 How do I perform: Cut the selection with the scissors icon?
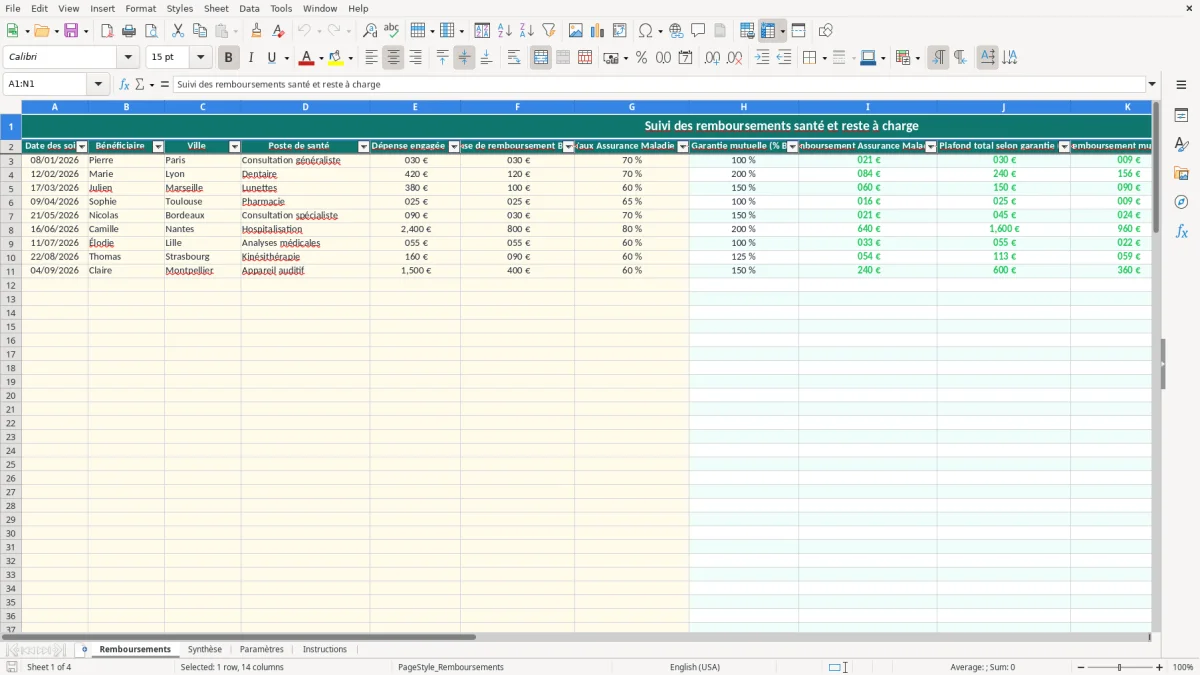pyautogui.click(x=178, y=31)
